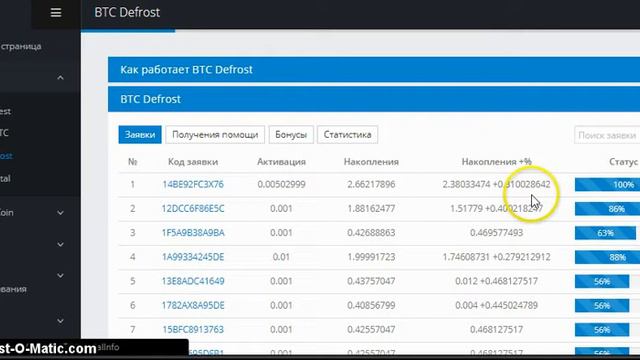Screen dimensions: 640x360
Task: Select the accumulation value 1.99991723
Action: click(x=371, y=257)
